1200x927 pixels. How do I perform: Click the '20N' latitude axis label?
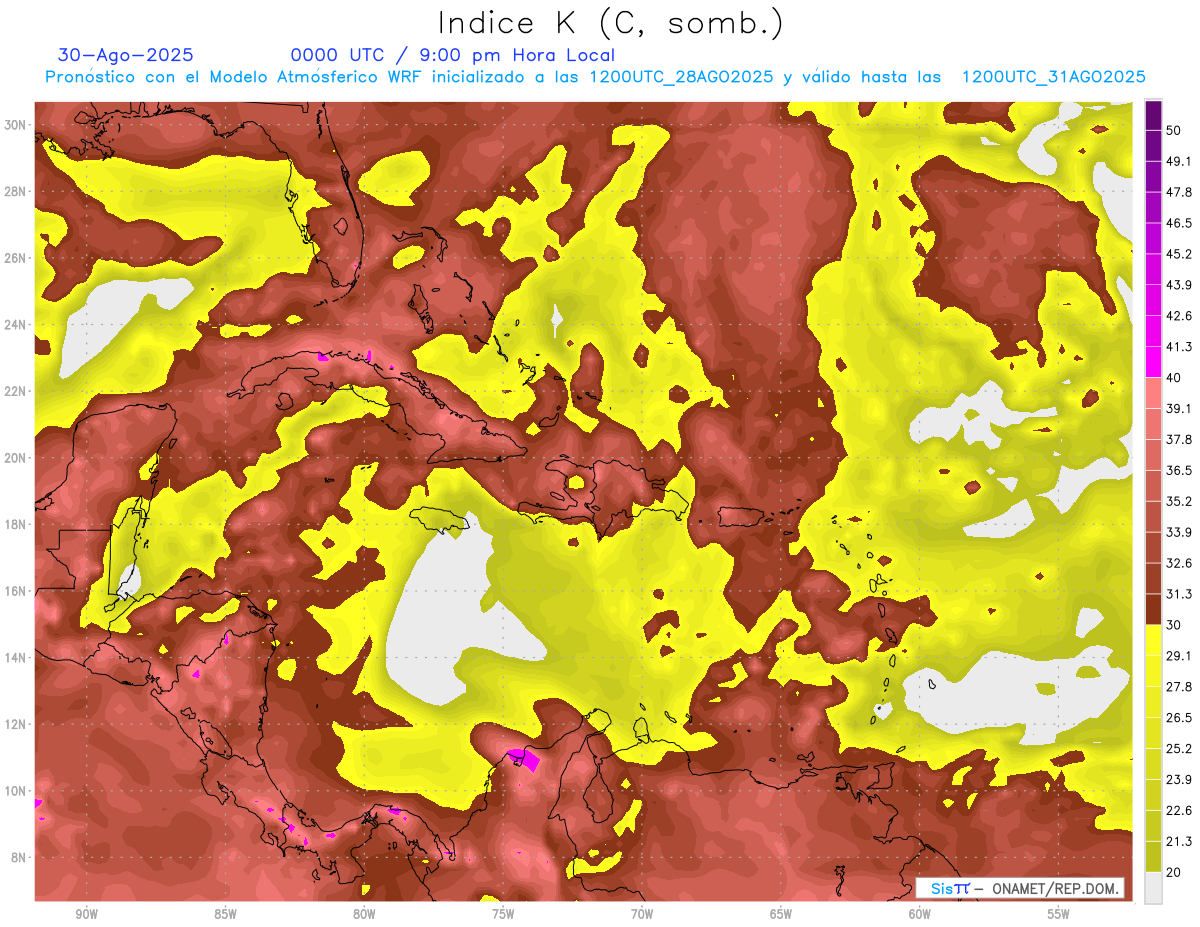[x=16, y=458]
